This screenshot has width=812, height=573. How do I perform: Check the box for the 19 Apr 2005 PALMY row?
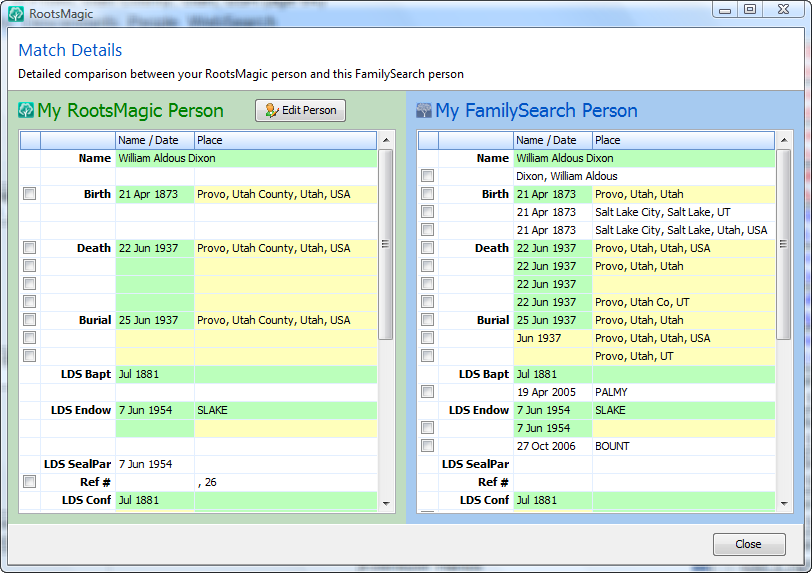tap(427, 392)
